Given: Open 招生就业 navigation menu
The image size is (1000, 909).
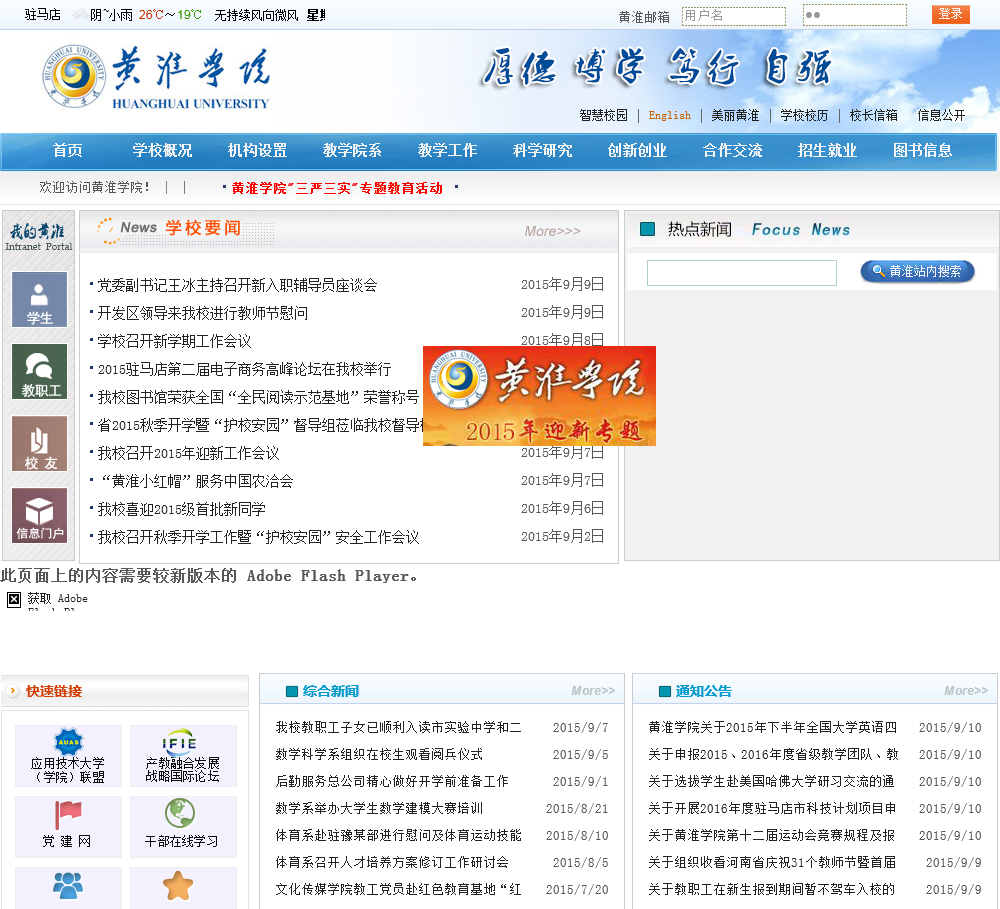Looking at the screenshot, I should (827, 151).
